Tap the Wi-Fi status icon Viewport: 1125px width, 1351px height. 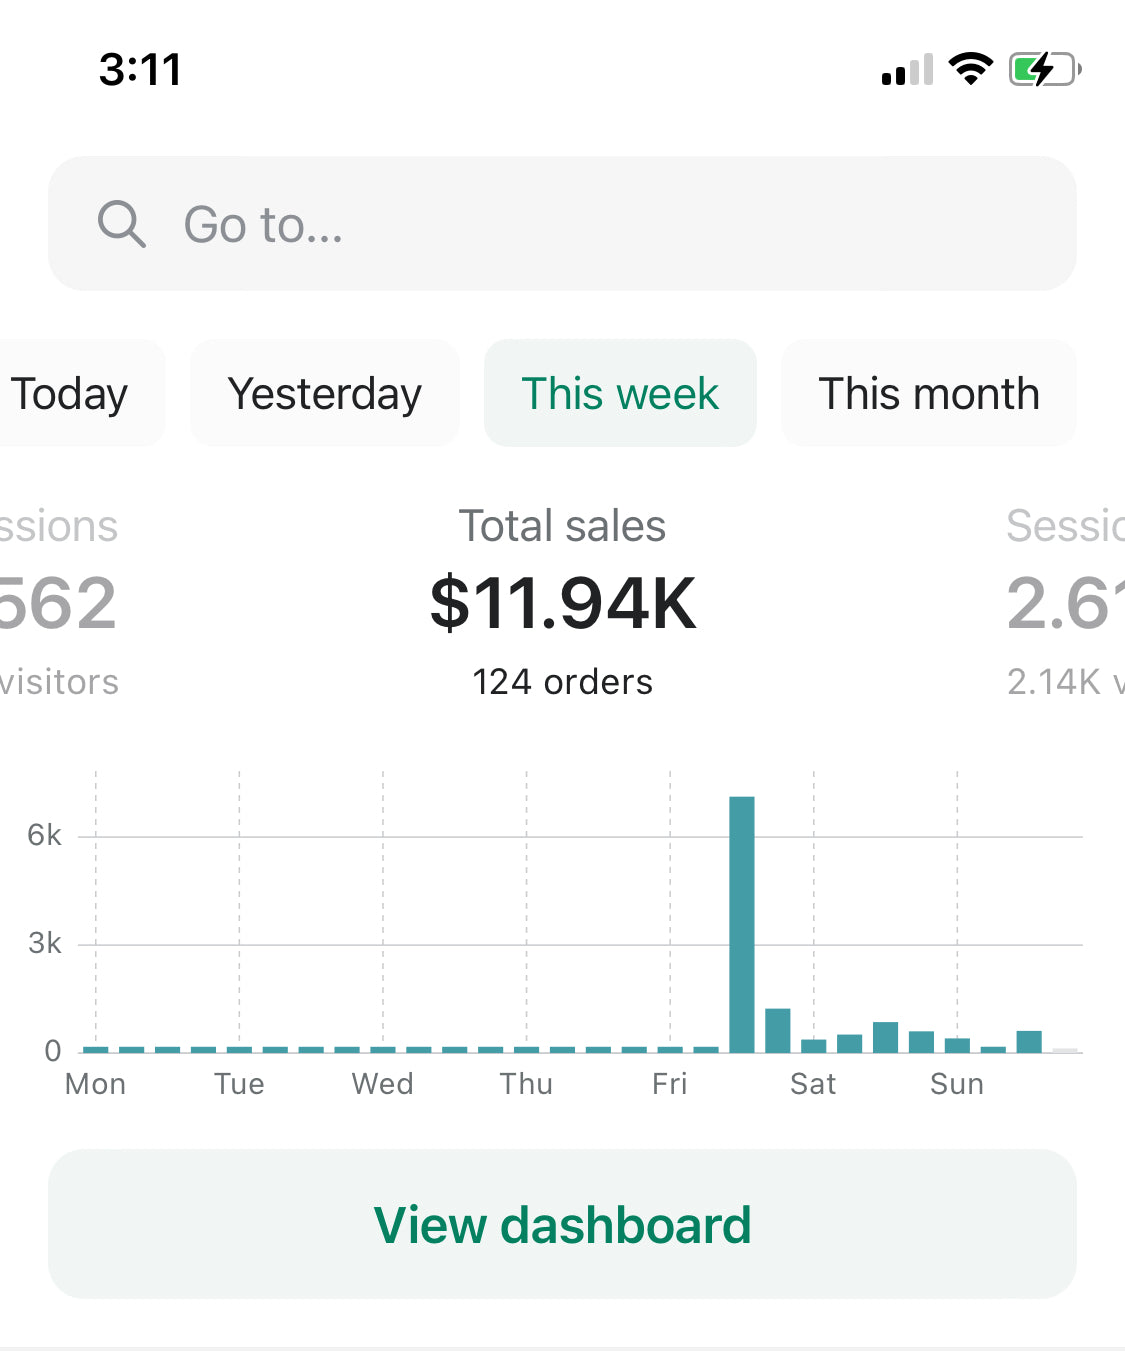click(970, 69)
